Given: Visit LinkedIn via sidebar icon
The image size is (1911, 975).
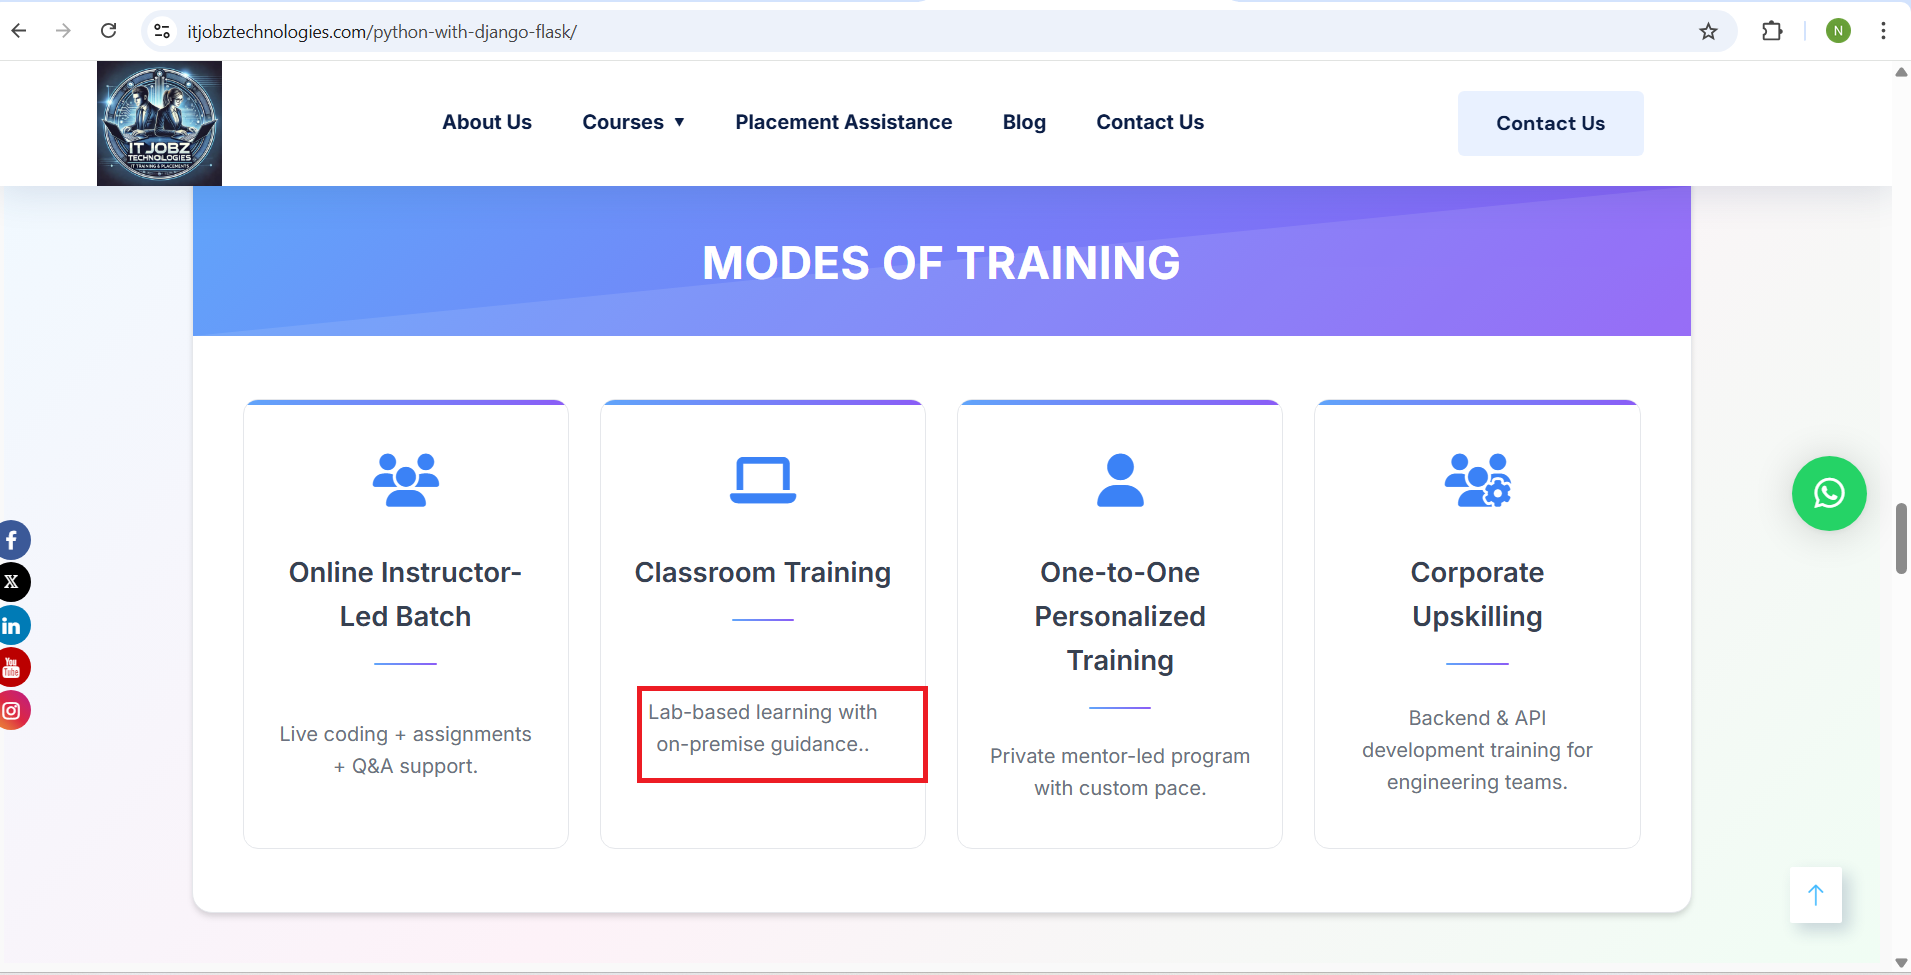Looking at the screenshot, I should [x=13, y=626].
